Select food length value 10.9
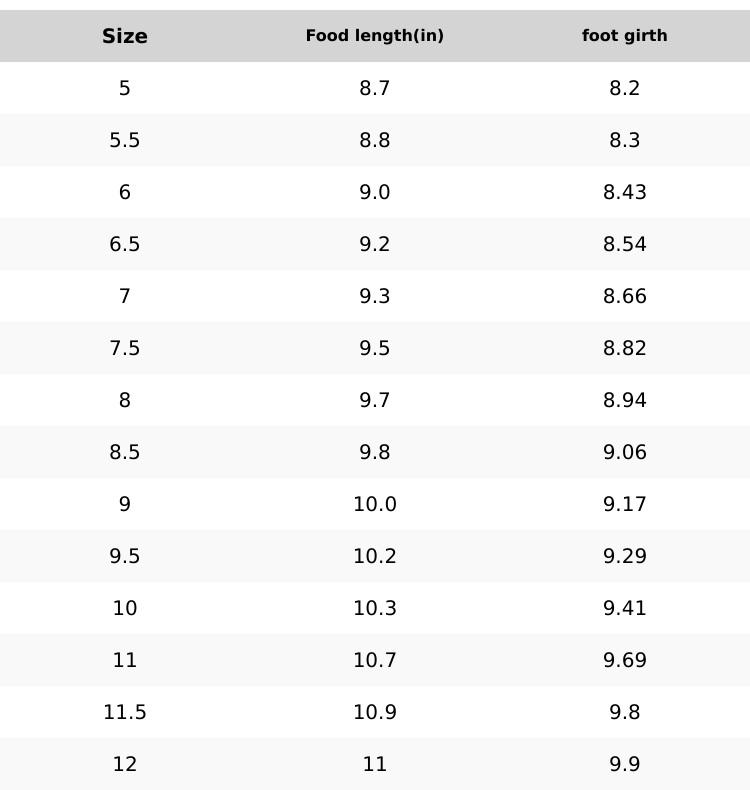The width and height of the screenshot is (750, 790). tap(375, 712)
